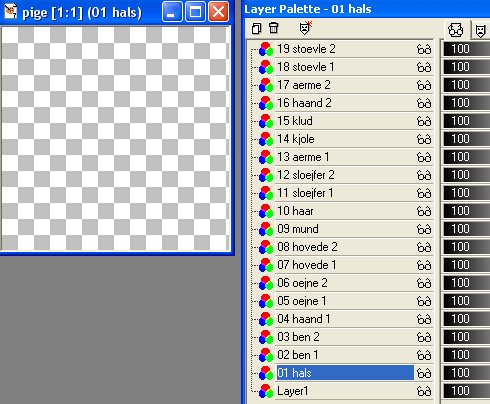Click the transparent canvas of pige image
The width and height of the screenshot is (490, 404).
click(116, 138)
